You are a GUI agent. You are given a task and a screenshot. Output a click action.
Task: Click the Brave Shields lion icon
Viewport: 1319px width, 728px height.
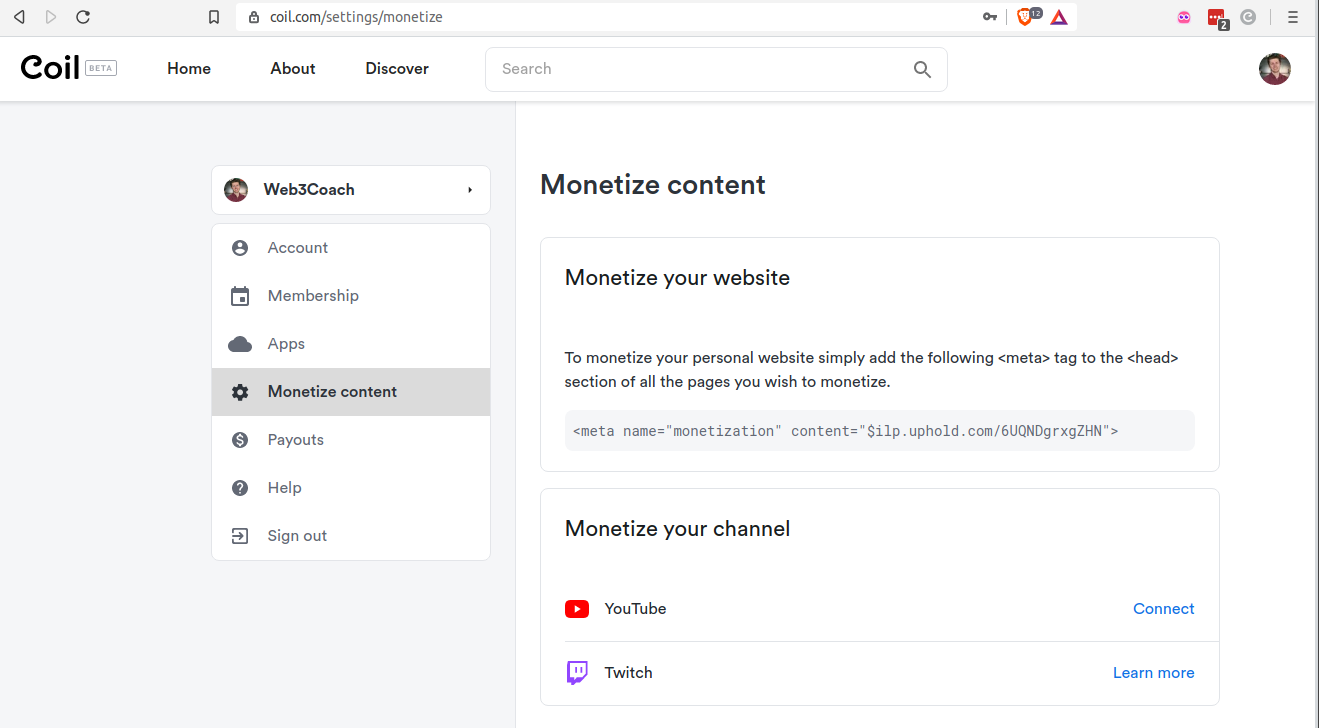[1024, 17]
